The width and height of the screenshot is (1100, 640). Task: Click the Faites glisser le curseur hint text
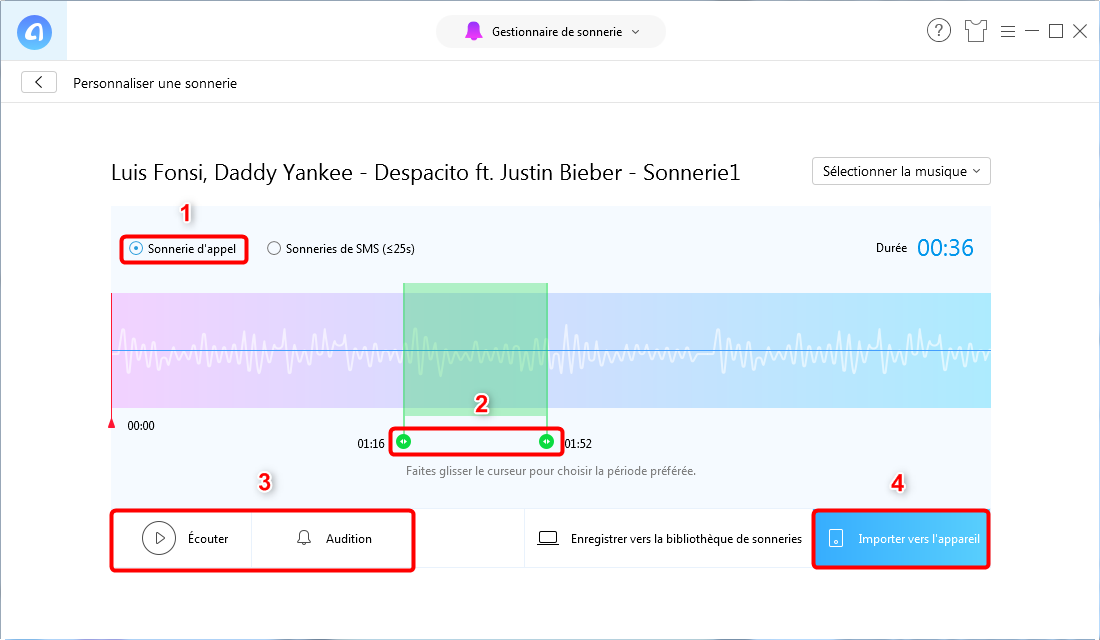[551, 471]
